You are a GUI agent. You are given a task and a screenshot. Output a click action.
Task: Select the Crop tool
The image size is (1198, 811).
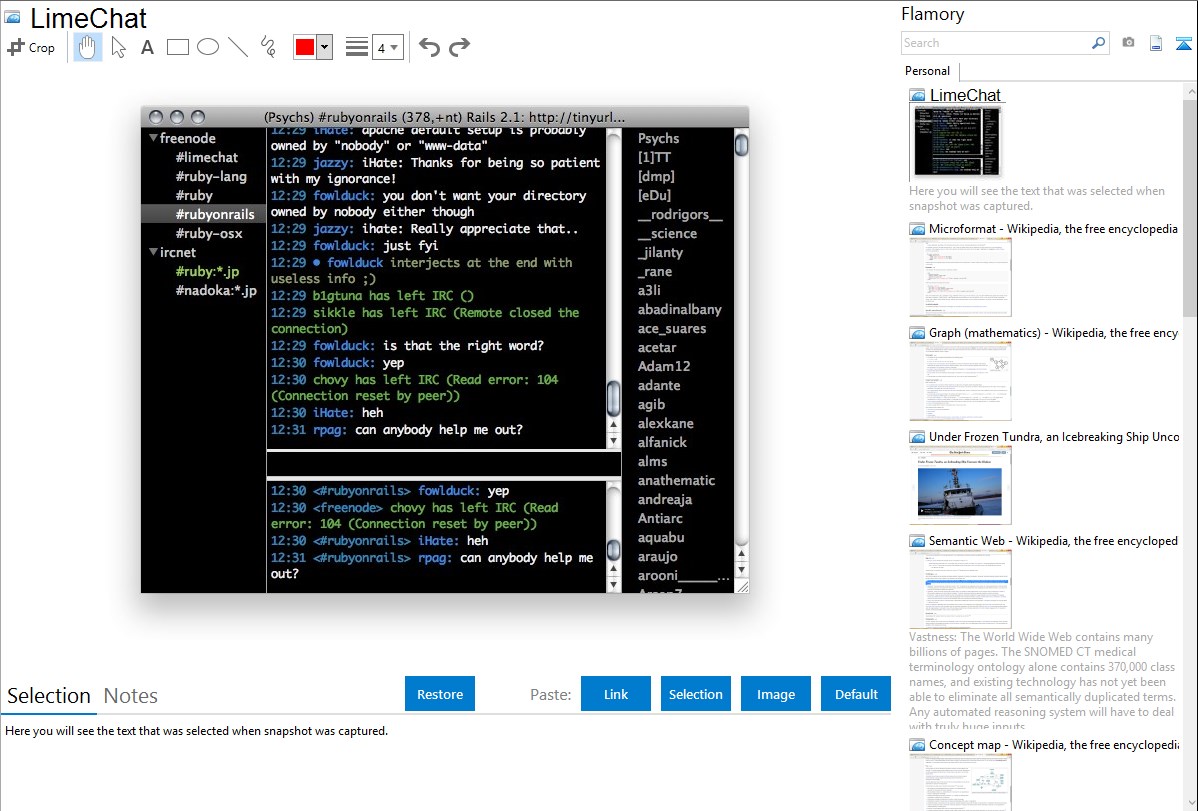(31, 47)
